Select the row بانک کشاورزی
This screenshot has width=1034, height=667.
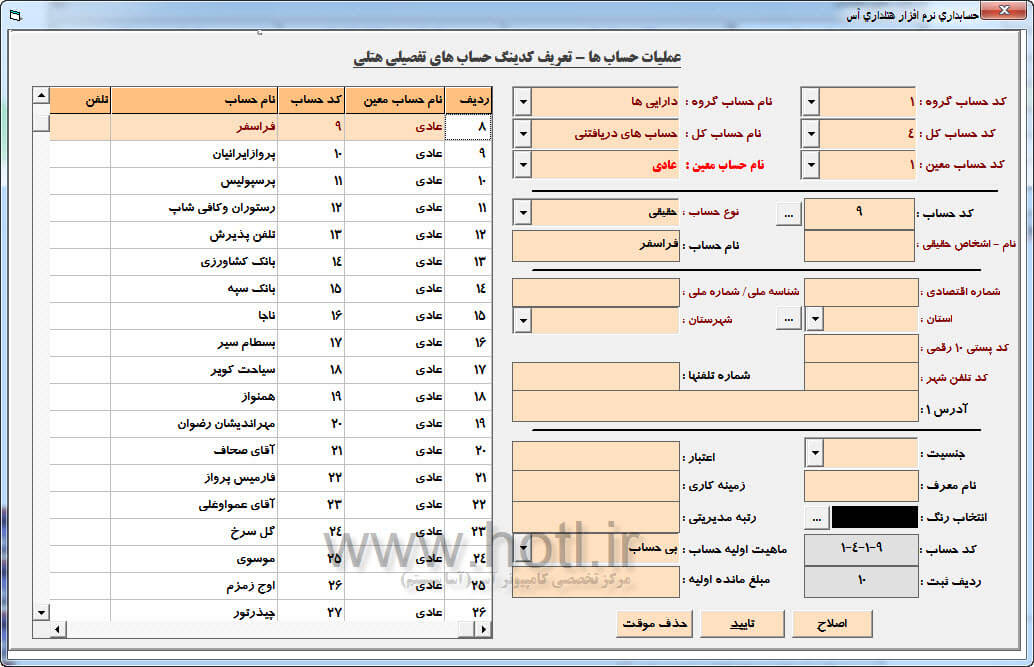point(270,262)
